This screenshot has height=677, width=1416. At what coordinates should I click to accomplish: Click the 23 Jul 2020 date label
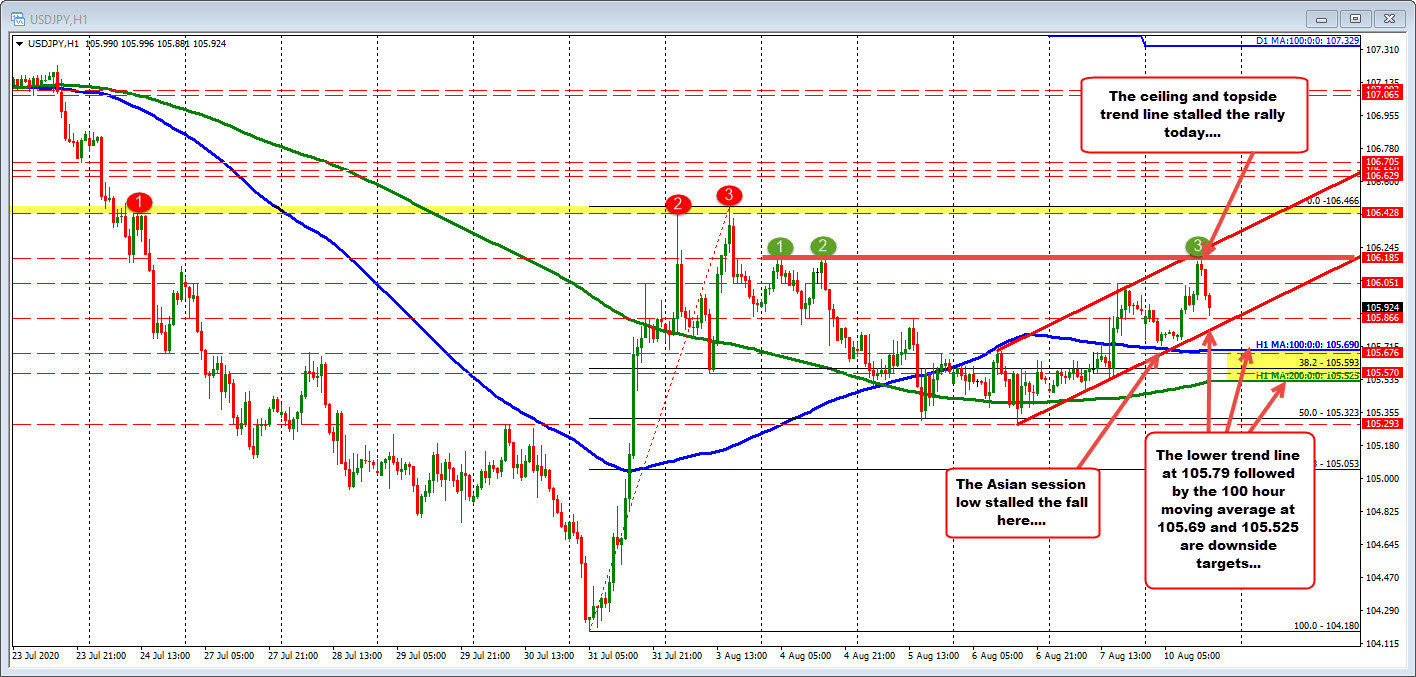click(x=36, y=656)
